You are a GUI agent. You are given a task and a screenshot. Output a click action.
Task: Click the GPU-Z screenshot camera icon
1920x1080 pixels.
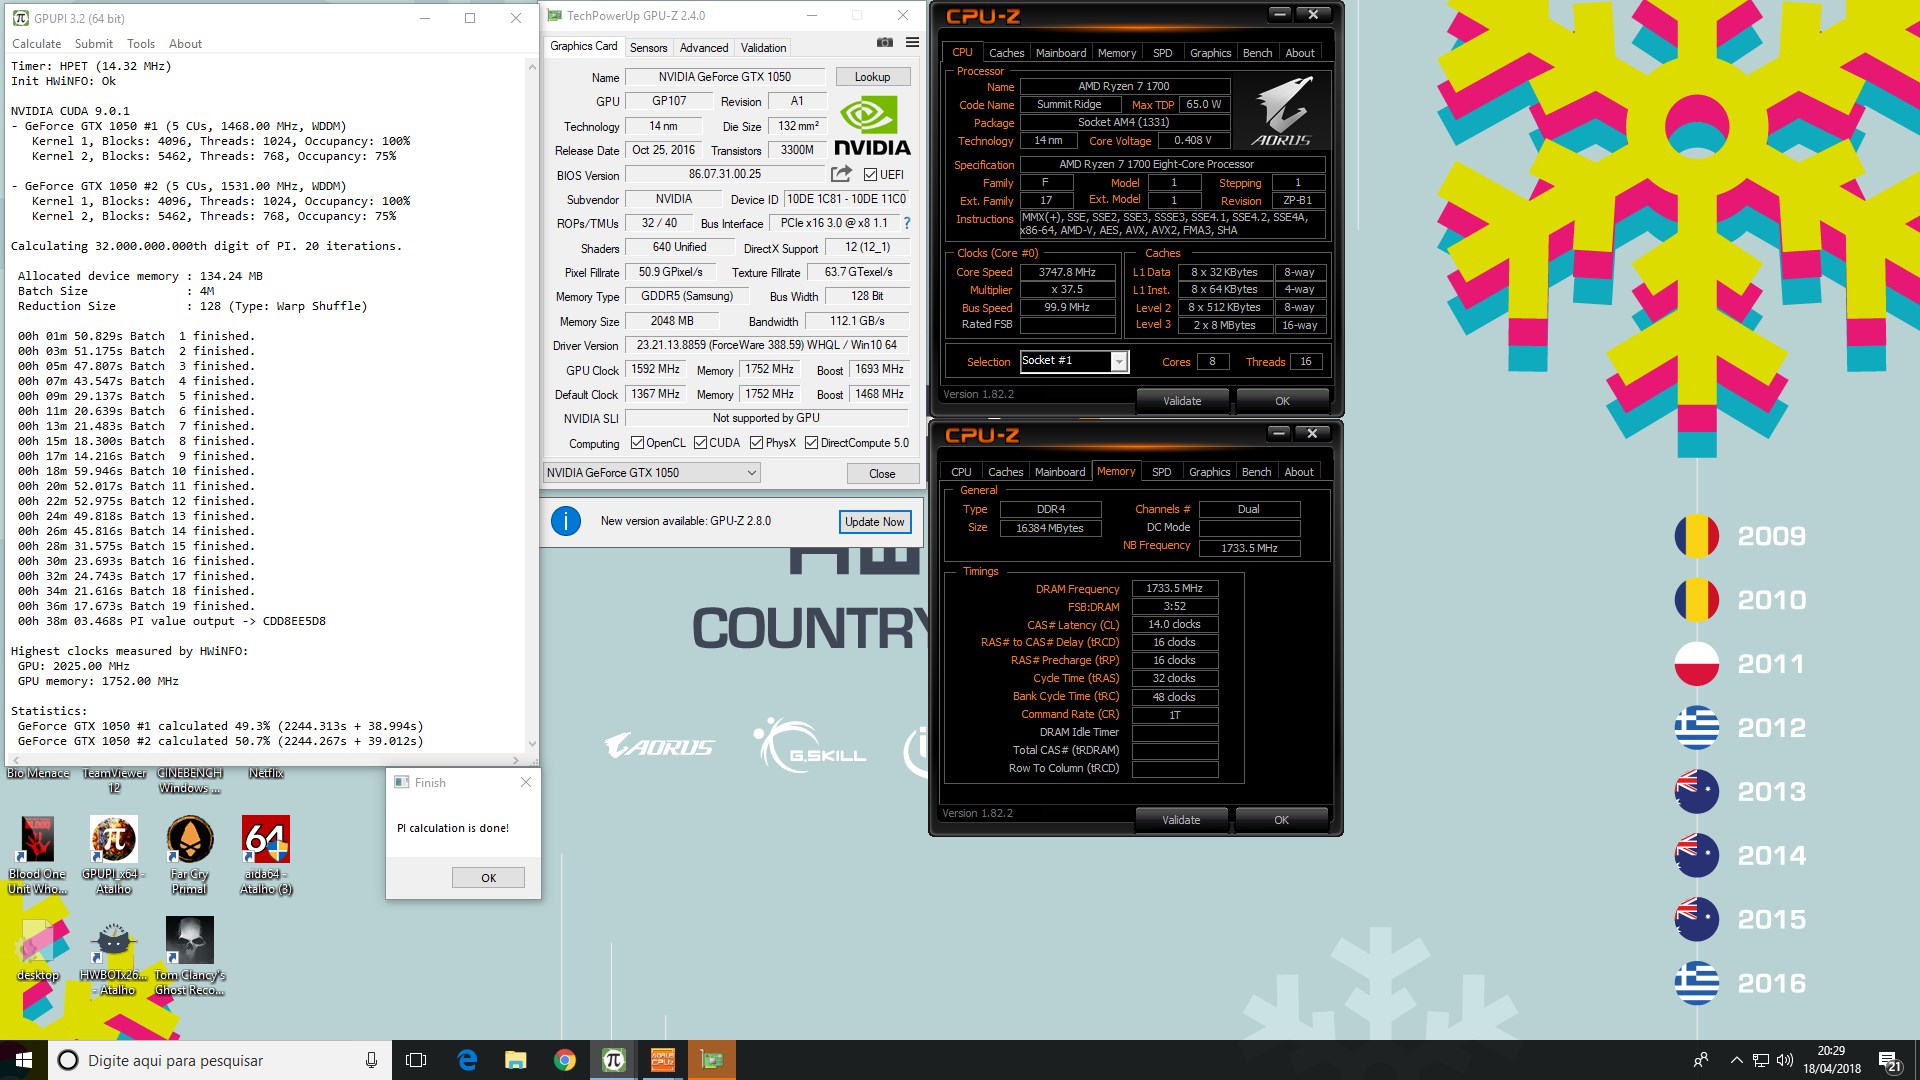pos(884,43)
